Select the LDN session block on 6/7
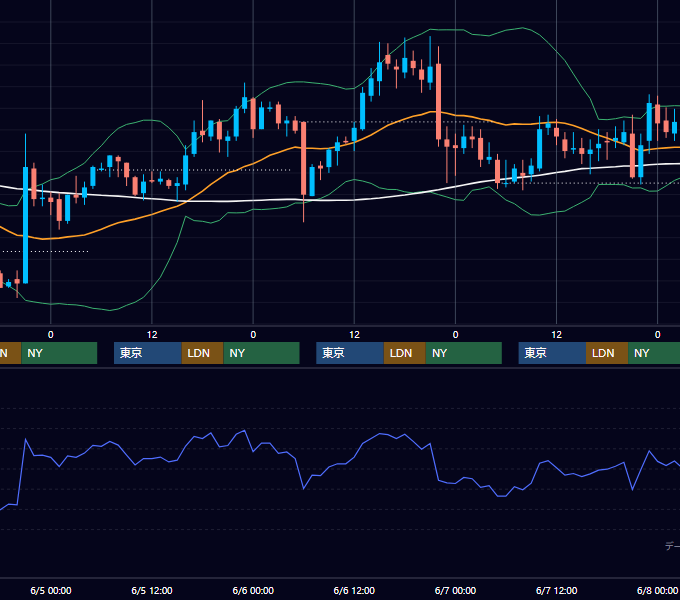680x600 pixels. [607, 353]
